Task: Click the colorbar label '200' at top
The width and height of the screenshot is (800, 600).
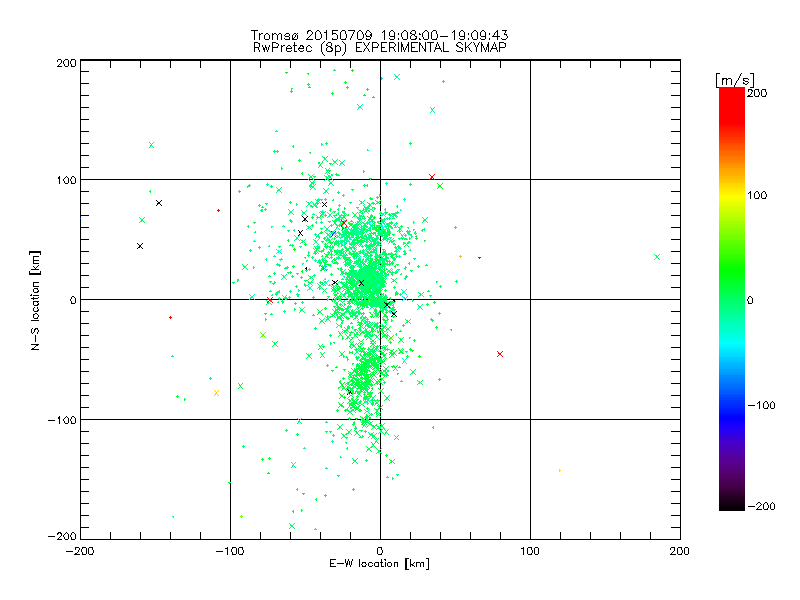Action: click(x=757, y=93)
